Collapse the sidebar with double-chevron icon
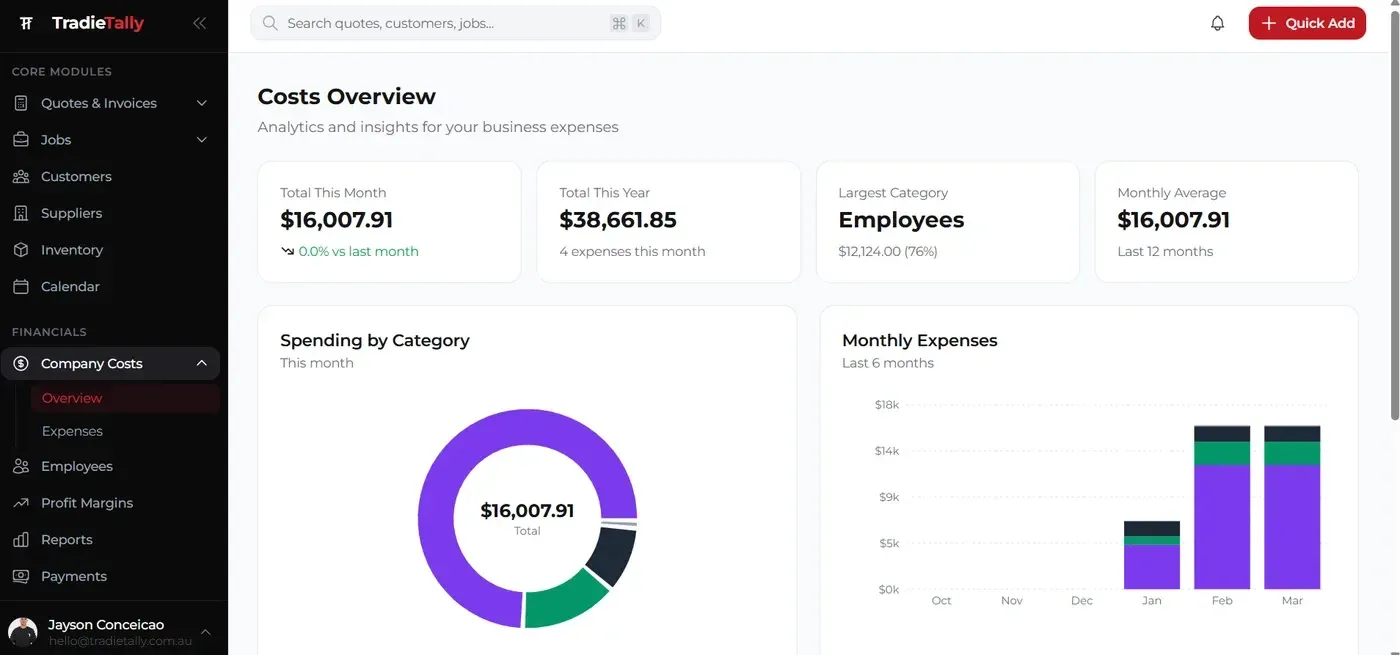The height and width of the screenshot is (655, 1400). point(199,23)
